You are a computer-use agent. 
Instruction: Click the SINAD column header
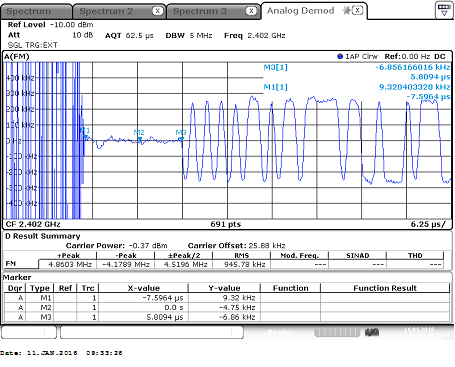357,256
